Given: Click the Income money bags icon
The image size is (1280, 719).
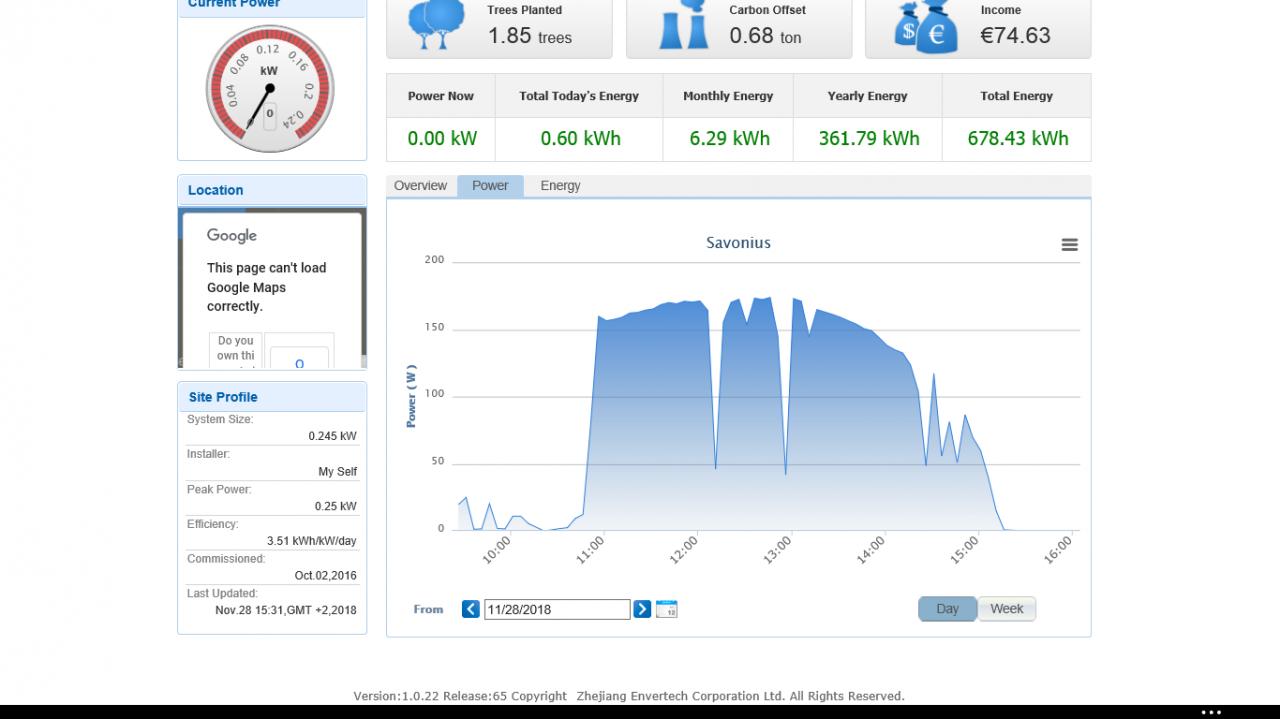Looking at the screenshot, I should [926, 26].
